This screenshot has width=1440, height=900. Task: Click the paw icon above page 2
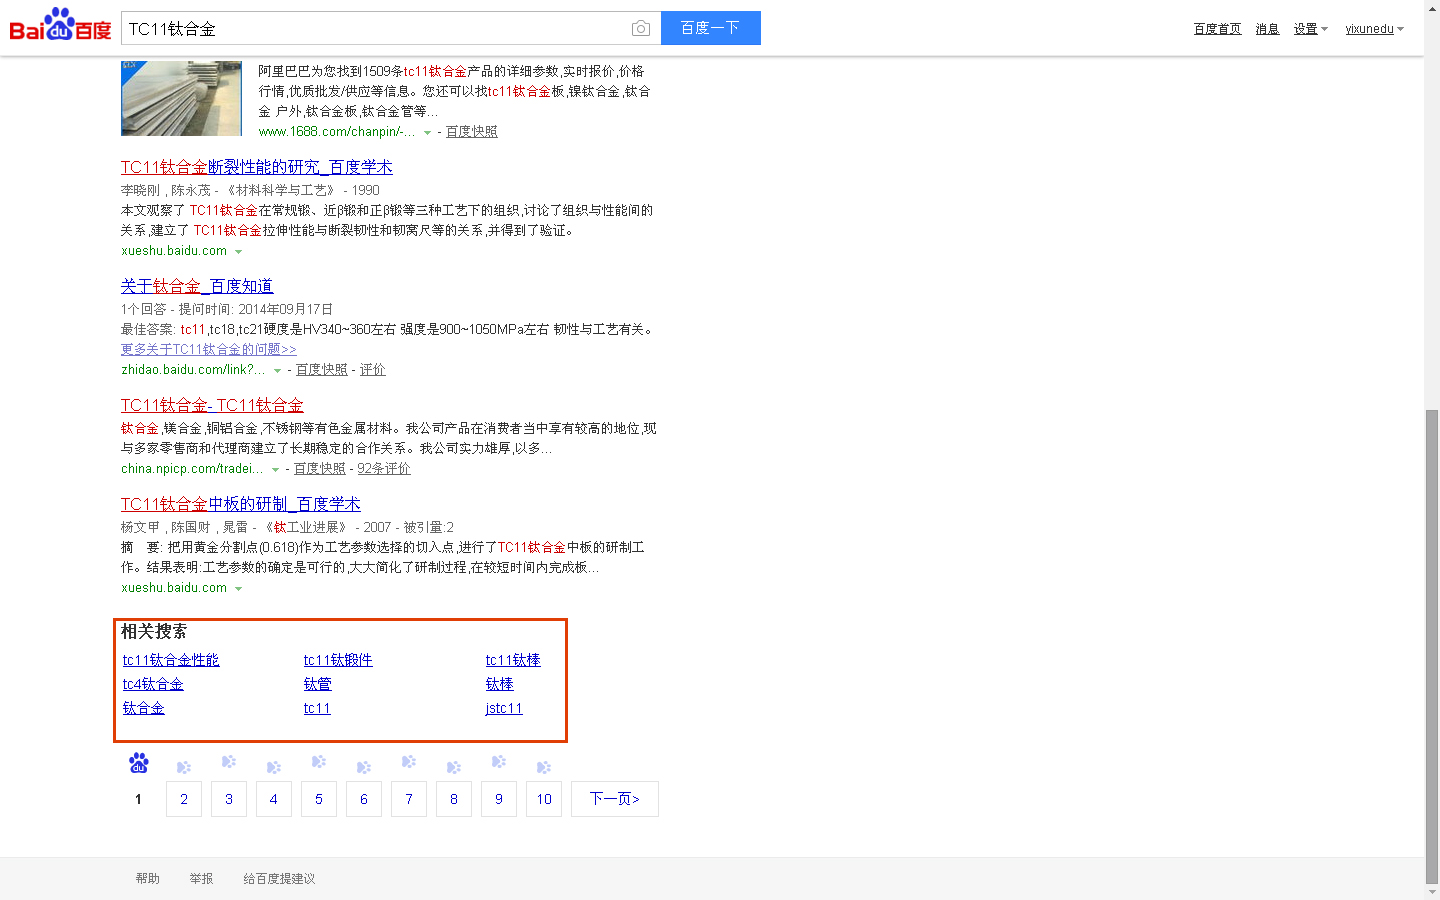click(x=184, y=767)
